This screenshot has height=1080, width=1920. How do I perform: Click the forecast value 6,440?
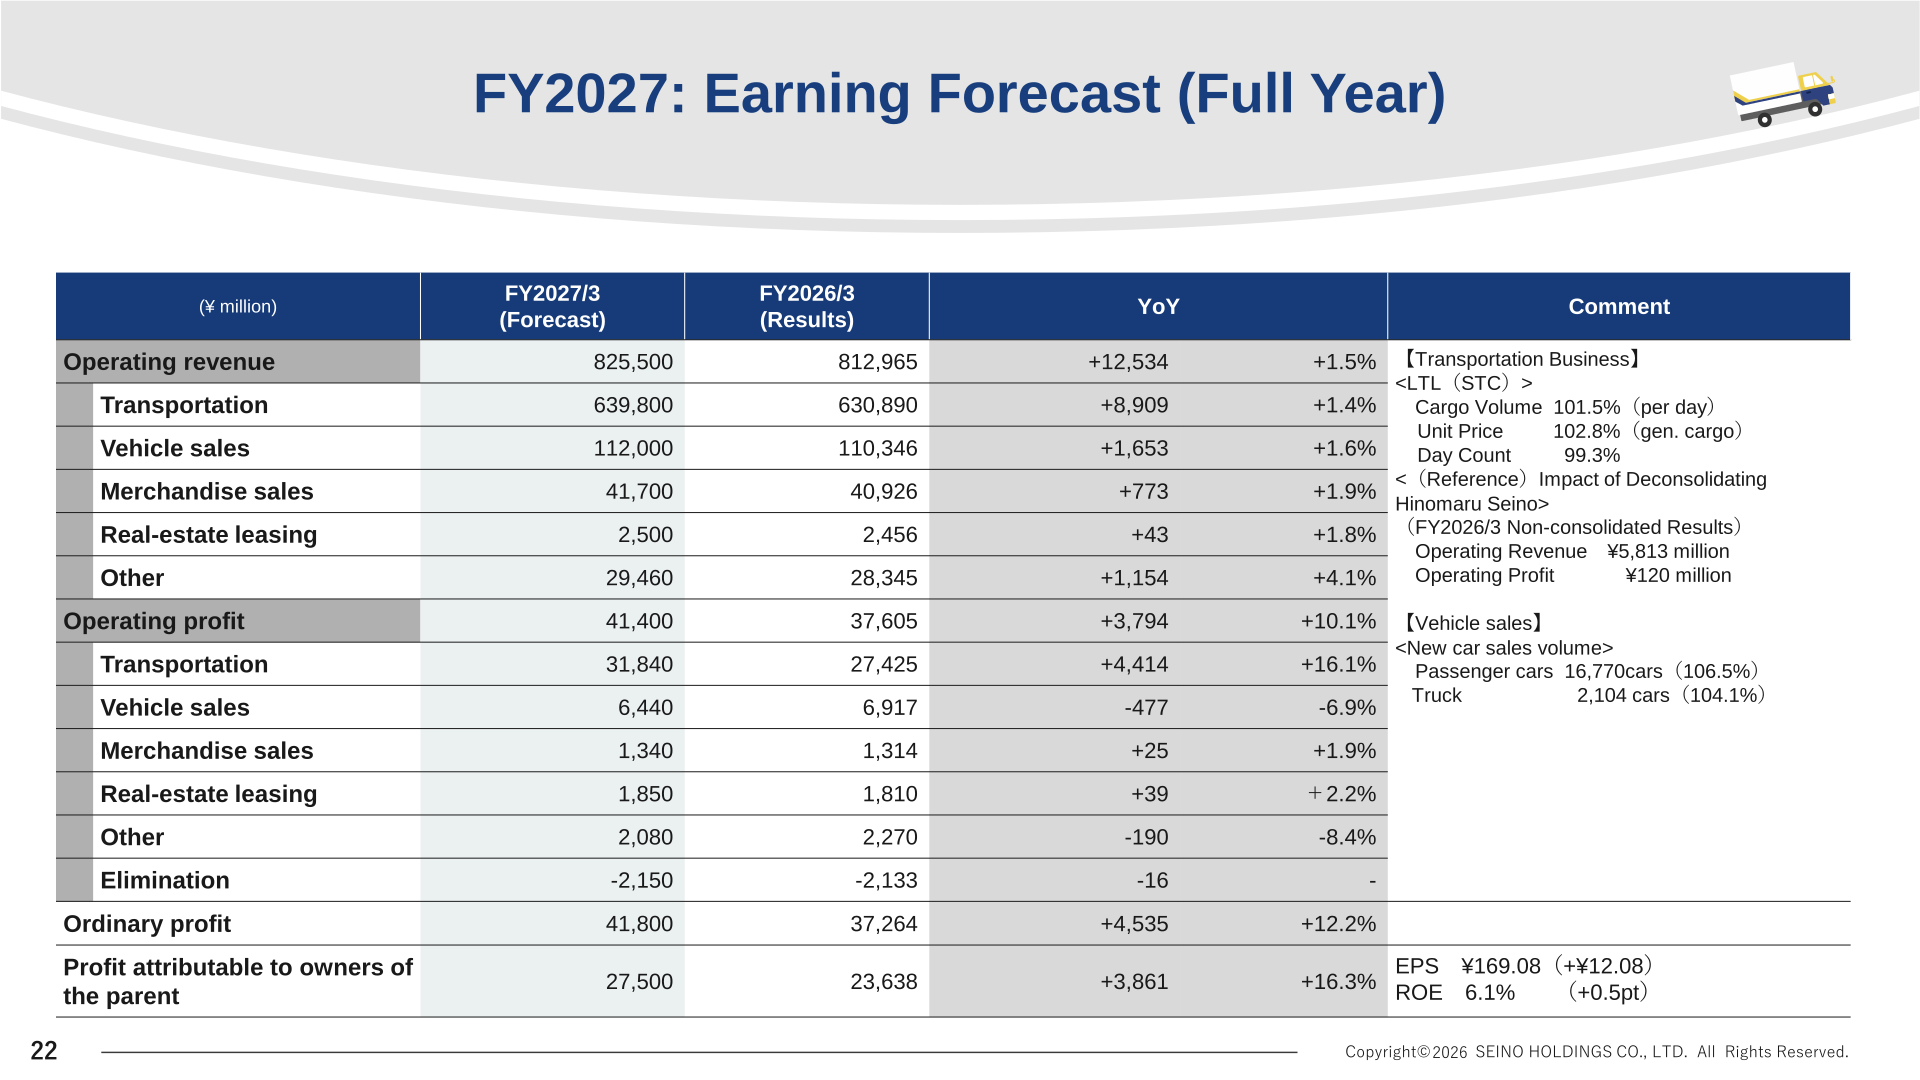point(645,708)
